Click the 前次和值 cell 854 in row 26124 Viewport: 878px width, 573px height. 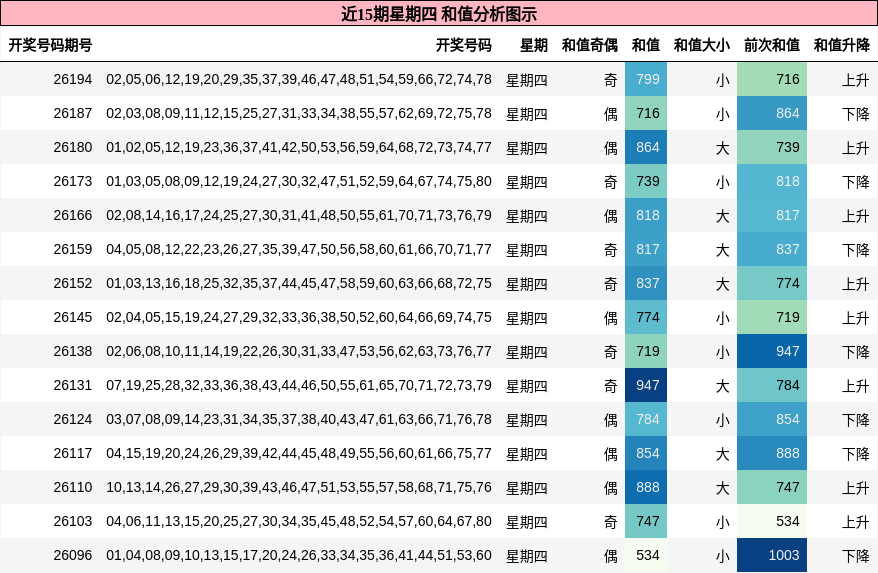[x=772, y=419]
